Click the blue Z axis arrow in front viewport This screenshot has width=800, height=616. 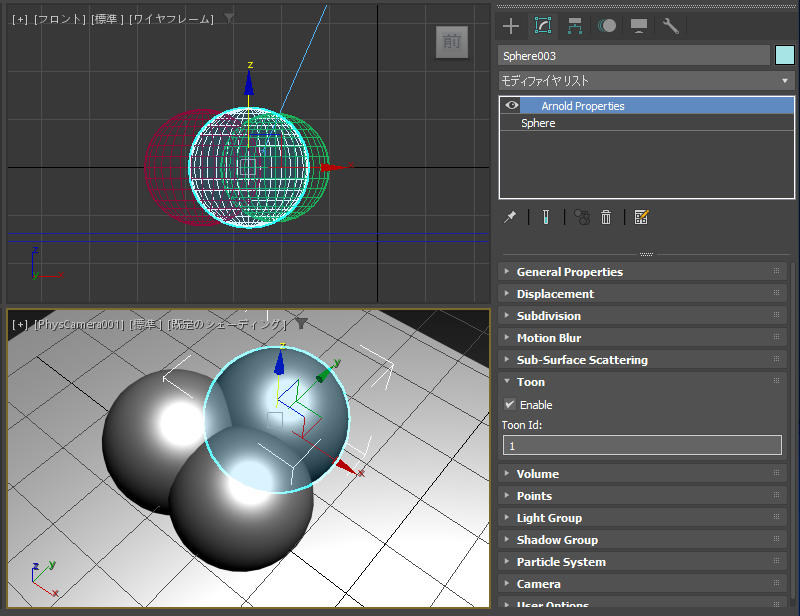click(x=248, y=82)
